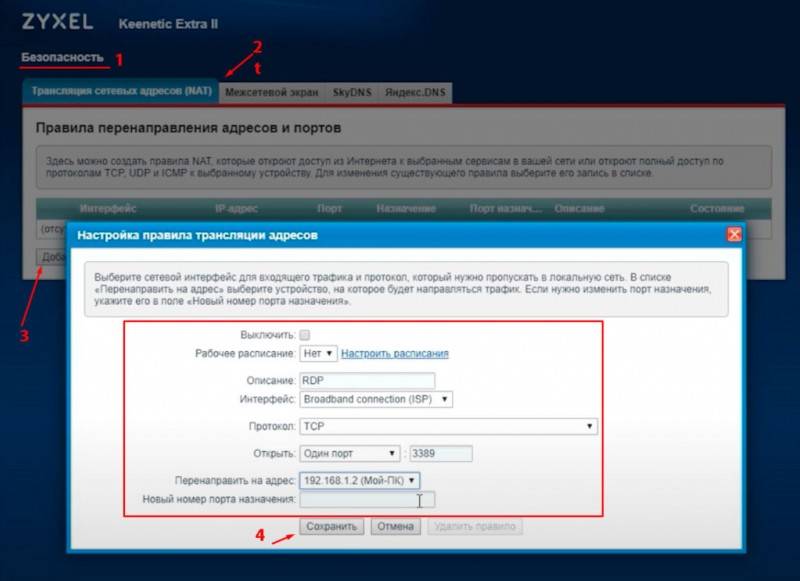Open the Интерфейс Broadband connection dropdown
The height and width of the screenshot is (581, 800).
[376, 399]
